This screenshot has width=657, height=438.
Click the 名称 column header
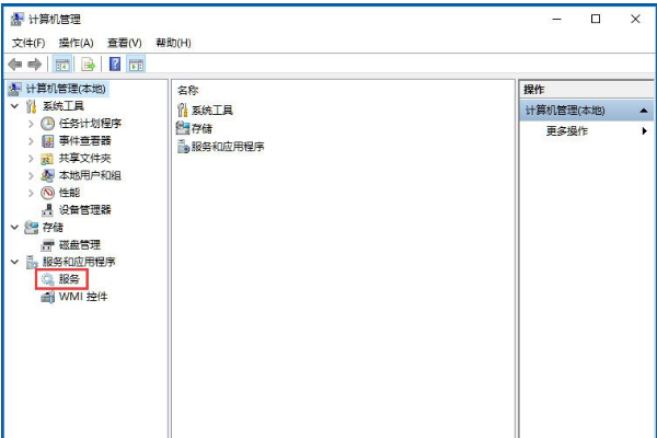[188, 90]
